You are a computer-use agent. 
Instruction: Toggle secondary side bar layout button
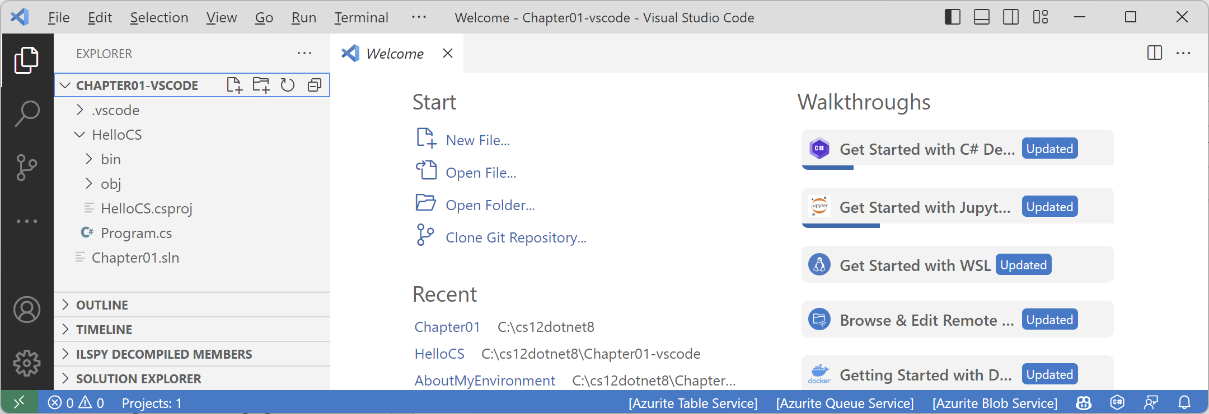click(x=1012, y=17)
